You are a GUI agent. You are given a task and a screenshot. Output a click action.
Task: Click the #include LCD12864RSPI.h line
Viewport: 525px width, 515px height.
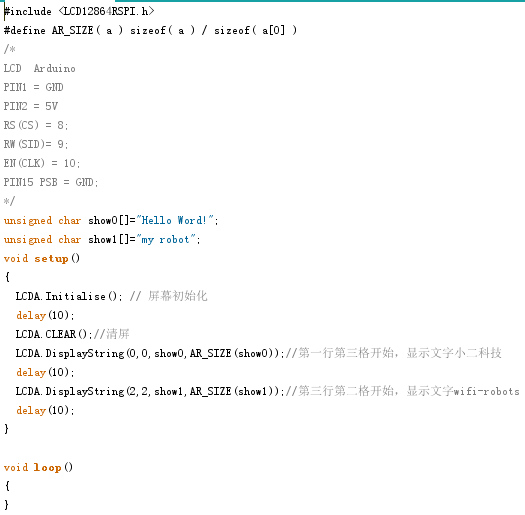(79, 12)
